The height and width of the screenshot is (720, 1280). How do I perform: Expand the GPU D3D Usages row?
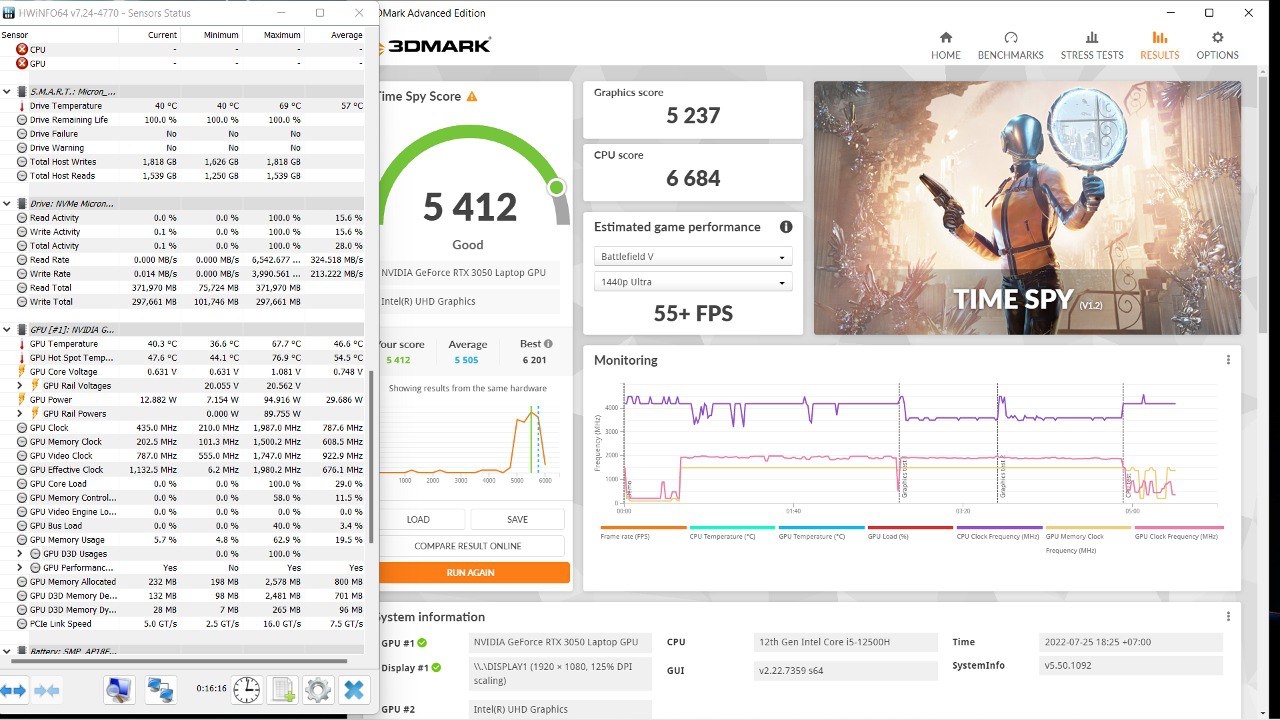click(x=20, y=553)
